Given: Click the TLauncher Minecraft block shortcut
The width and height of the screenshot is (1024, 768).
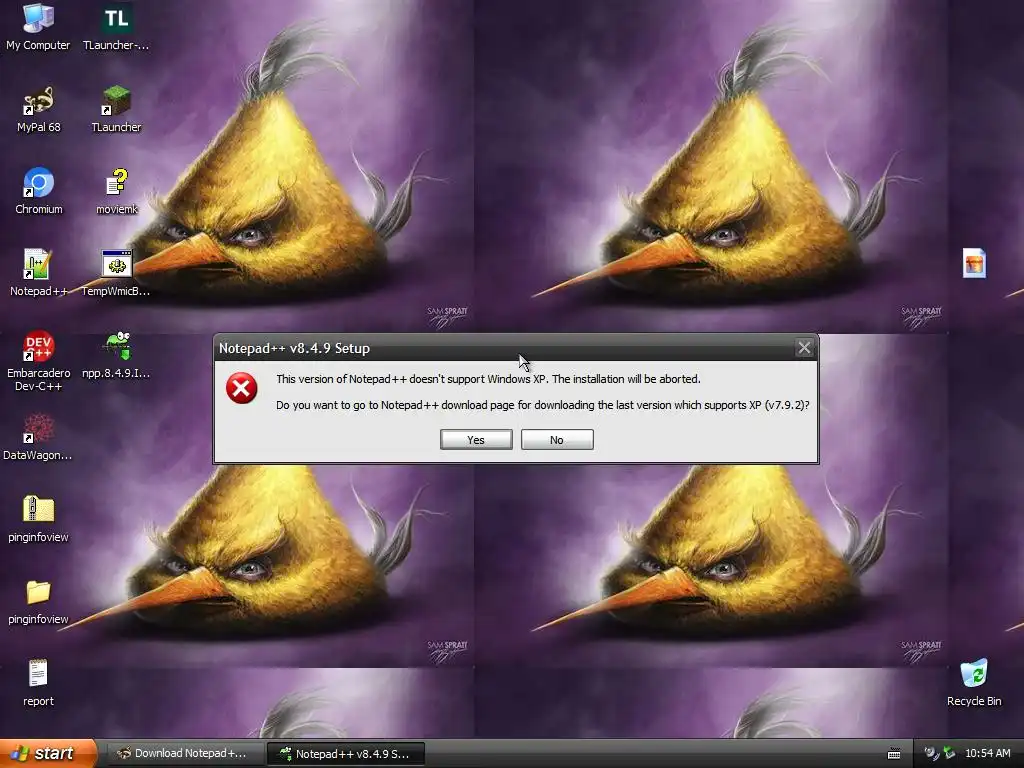Looking at the screenshot, I should pyautogui.click(x=116, y=110).
